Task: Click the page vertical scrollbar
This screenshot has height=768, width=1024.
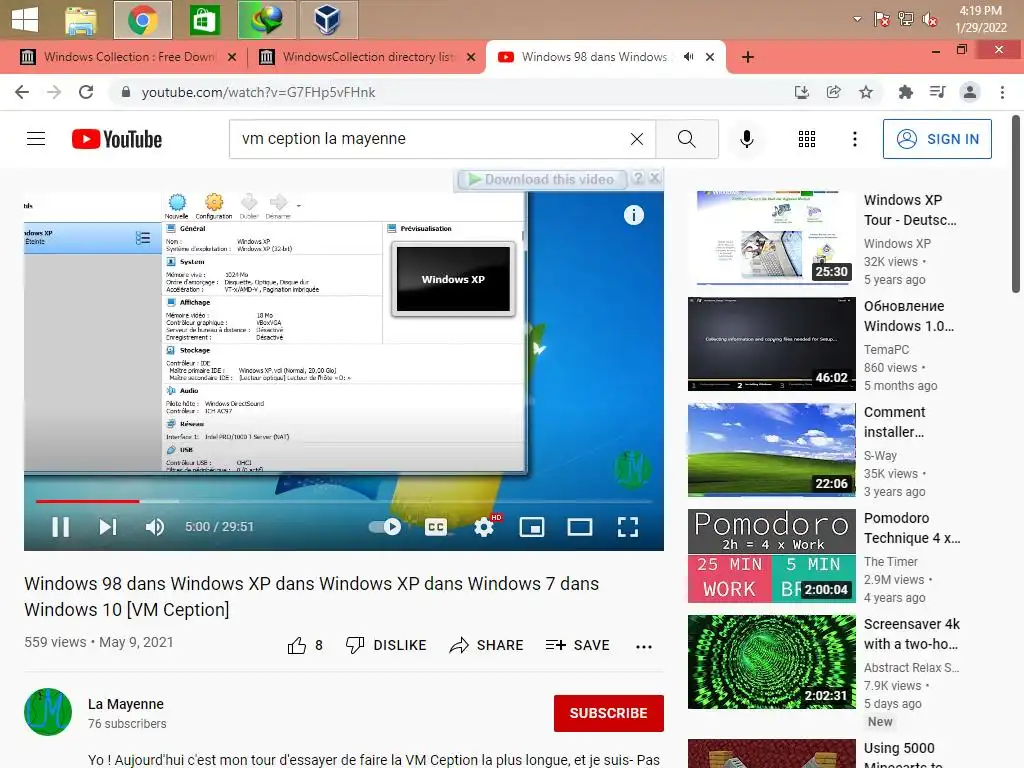Action: (x=1016, y=204)
